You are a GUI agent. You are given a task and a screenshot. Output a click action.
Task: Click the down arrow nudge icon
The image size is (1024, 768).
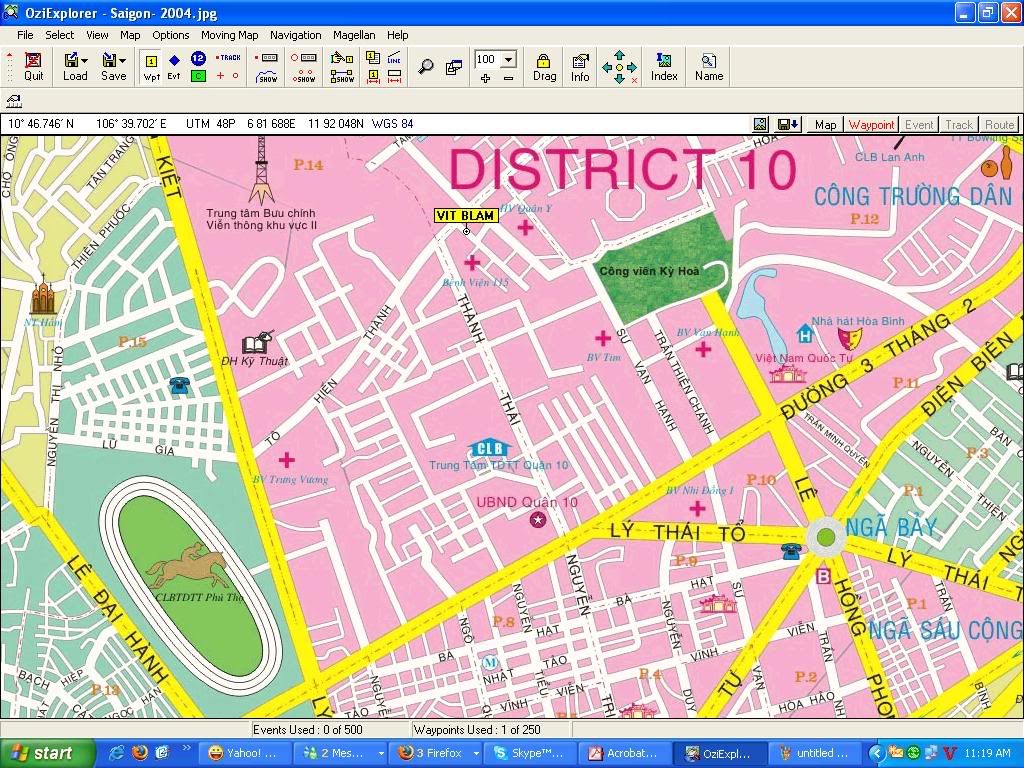pos(619,79)
